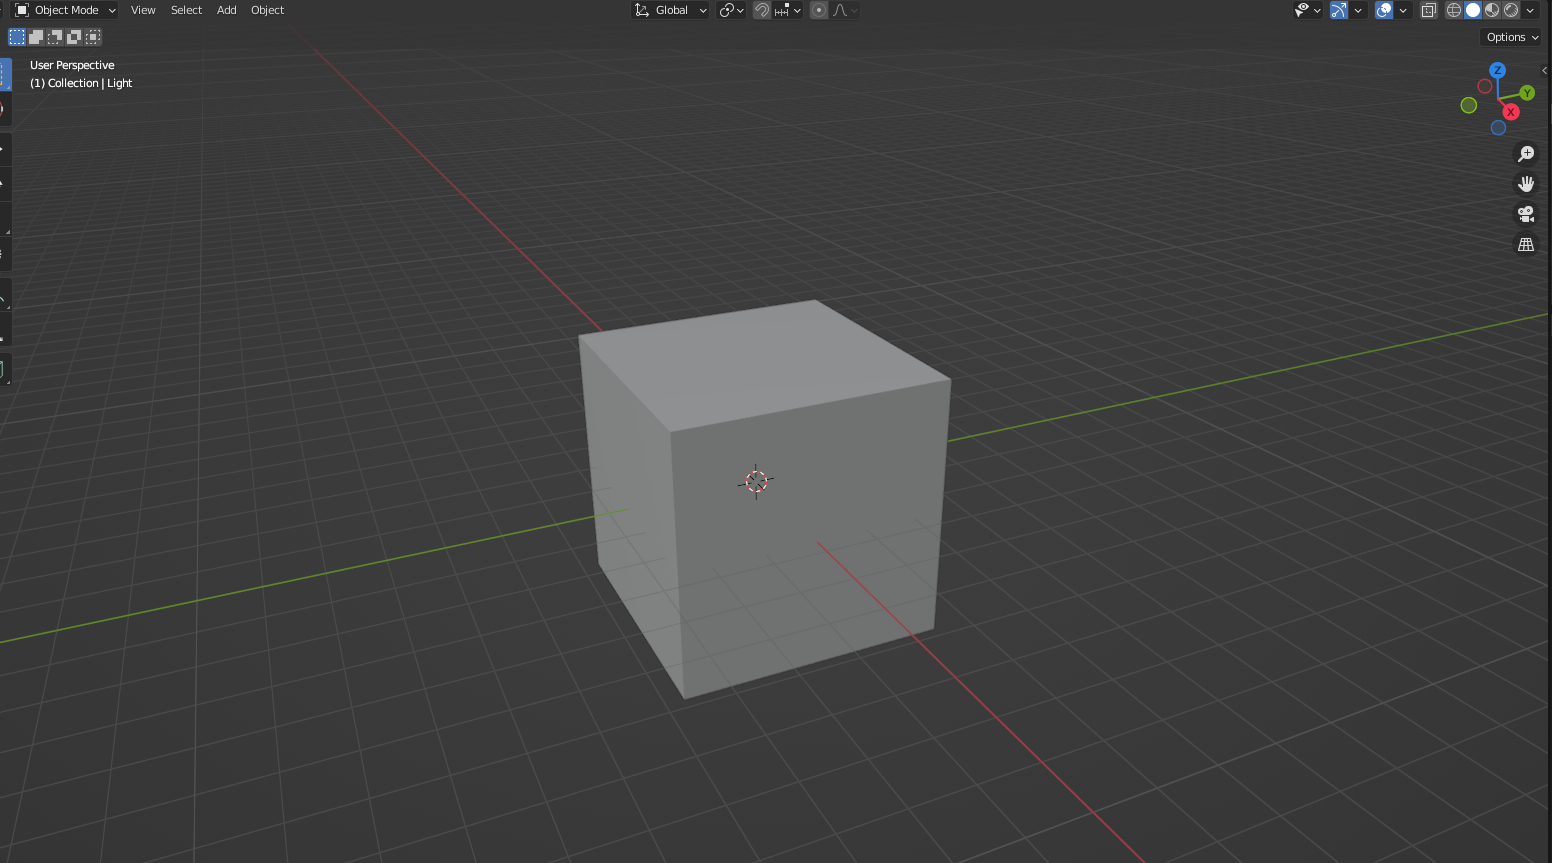Open the Global transform orientation dropdown
This screenshot has height=863, width=1552.
click(x=670, y=10)
